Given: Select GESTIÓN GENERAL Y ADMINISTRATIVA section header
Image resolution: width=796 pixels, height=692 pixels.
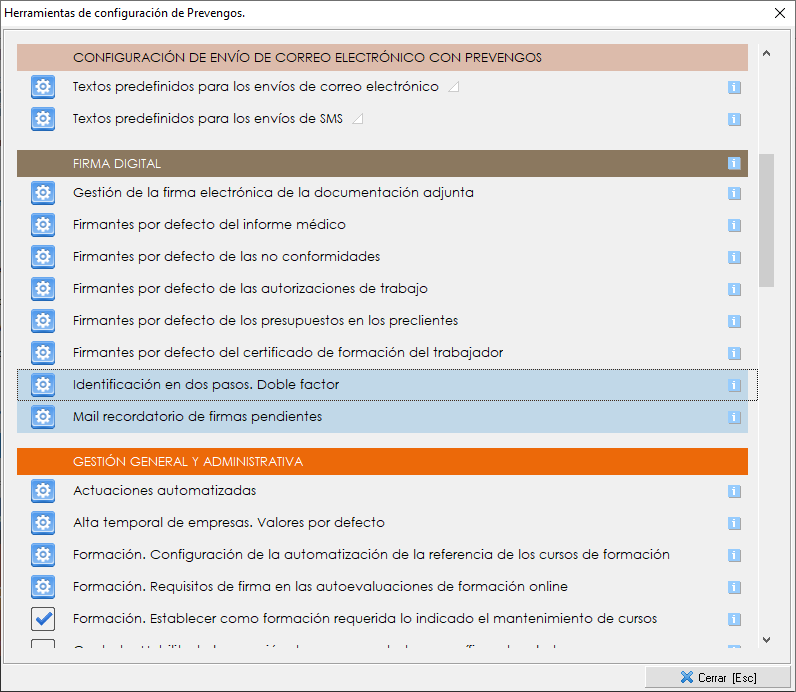Looking at the screenshot, I should (382, 462).
